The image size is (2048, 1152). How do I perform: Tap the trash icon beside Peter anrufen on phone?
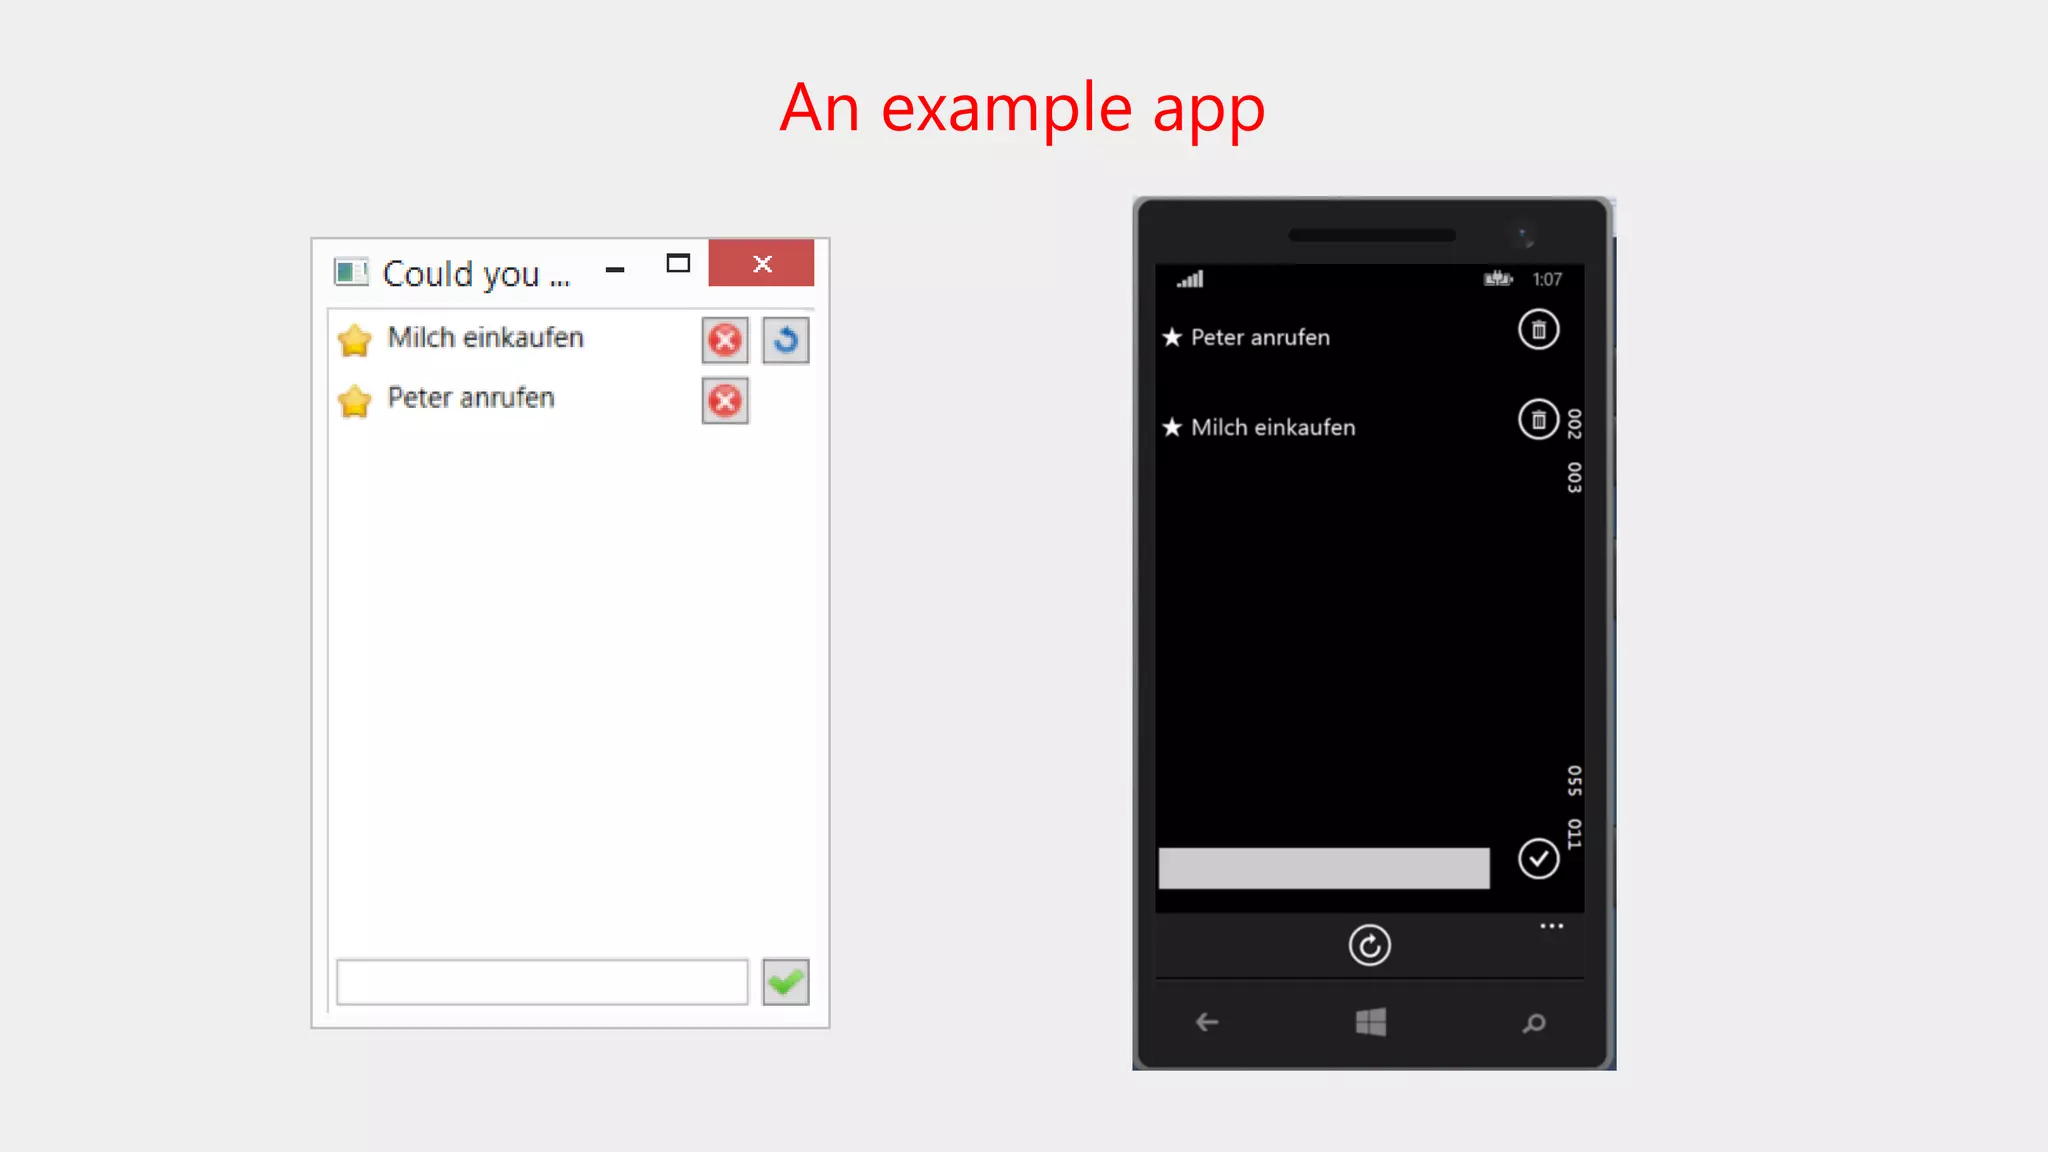[x=1538, y=329]
